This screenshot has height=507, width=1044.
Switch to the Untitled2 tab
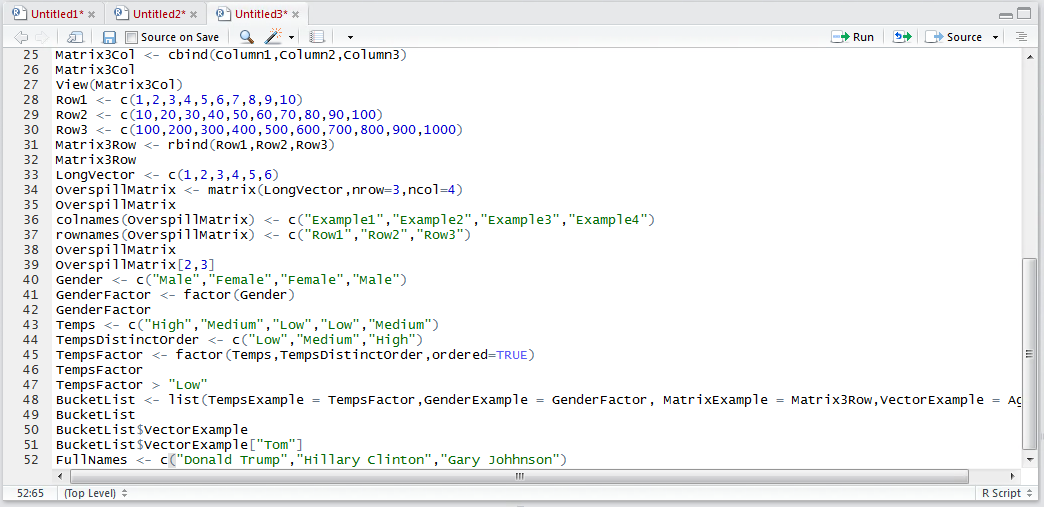159,14
